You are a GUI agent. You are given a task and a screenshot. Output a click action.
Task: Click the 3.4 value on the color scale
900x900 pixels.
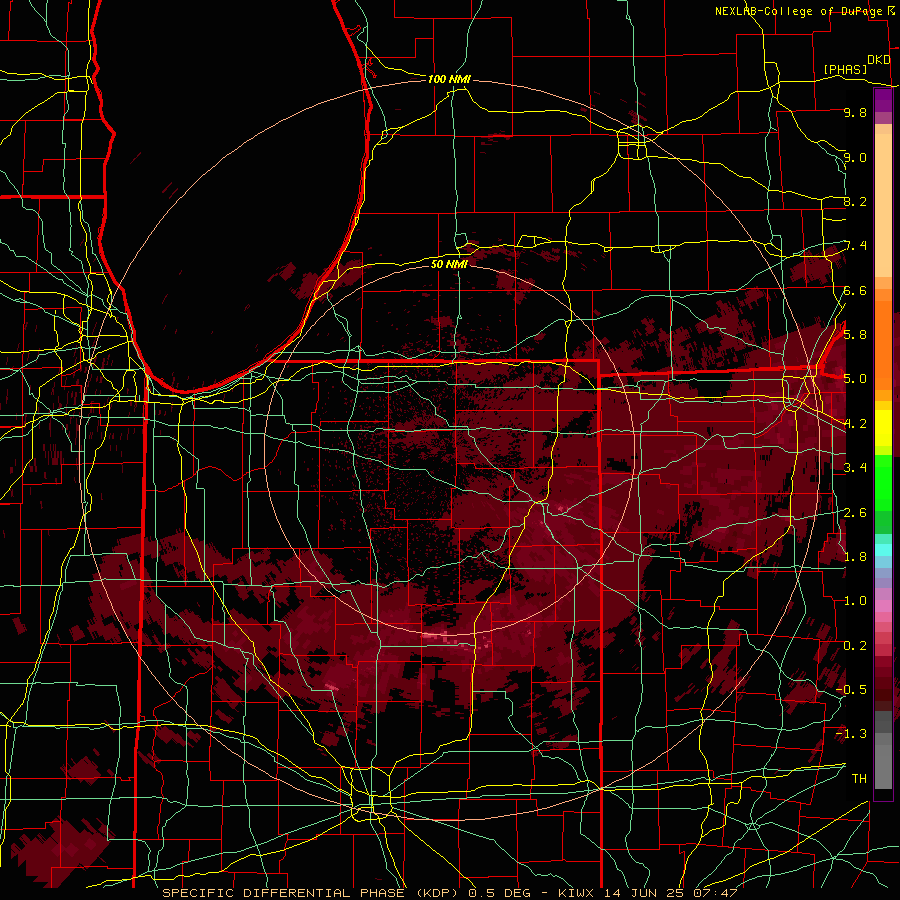click(x=855, y=467)
